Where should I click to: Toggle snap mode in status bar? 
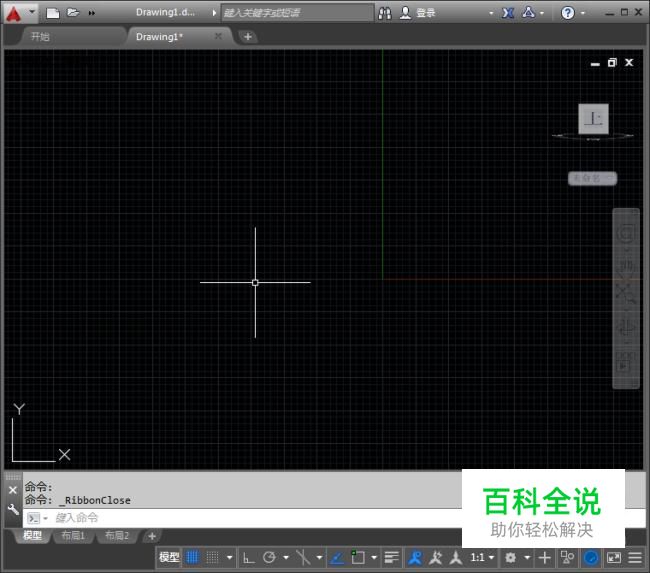click(x=212, y=557)
